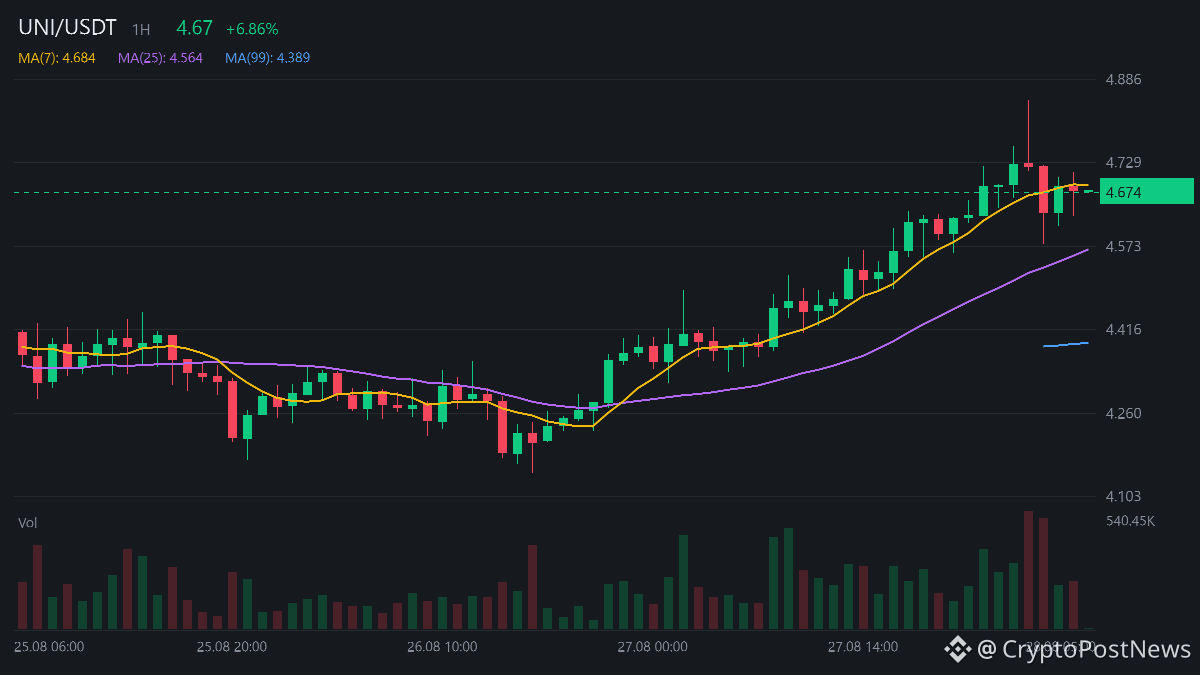1200x675 pixels.
Task: Select the MA(25): 4.564 indicator label
Action: 160,58
